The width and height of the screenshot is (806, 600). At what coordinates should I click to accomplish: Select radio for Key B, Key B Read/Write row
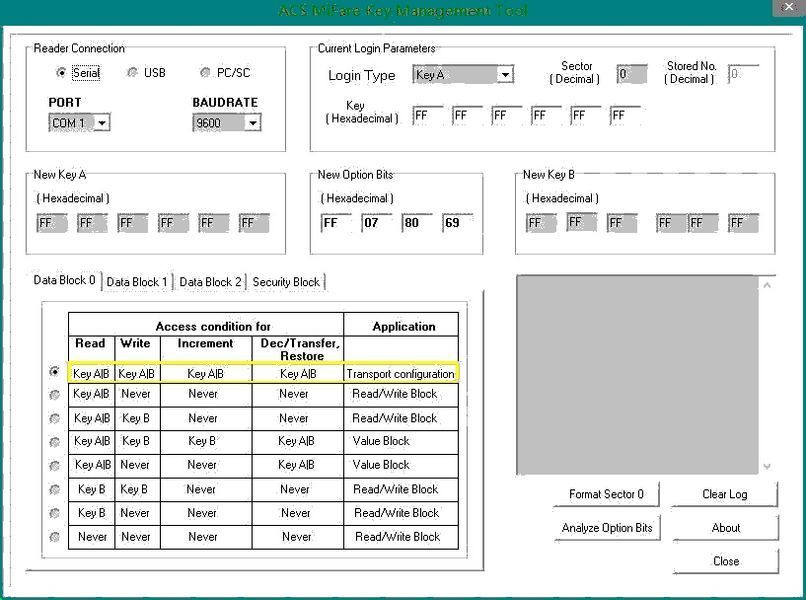(x=54, y=489)
